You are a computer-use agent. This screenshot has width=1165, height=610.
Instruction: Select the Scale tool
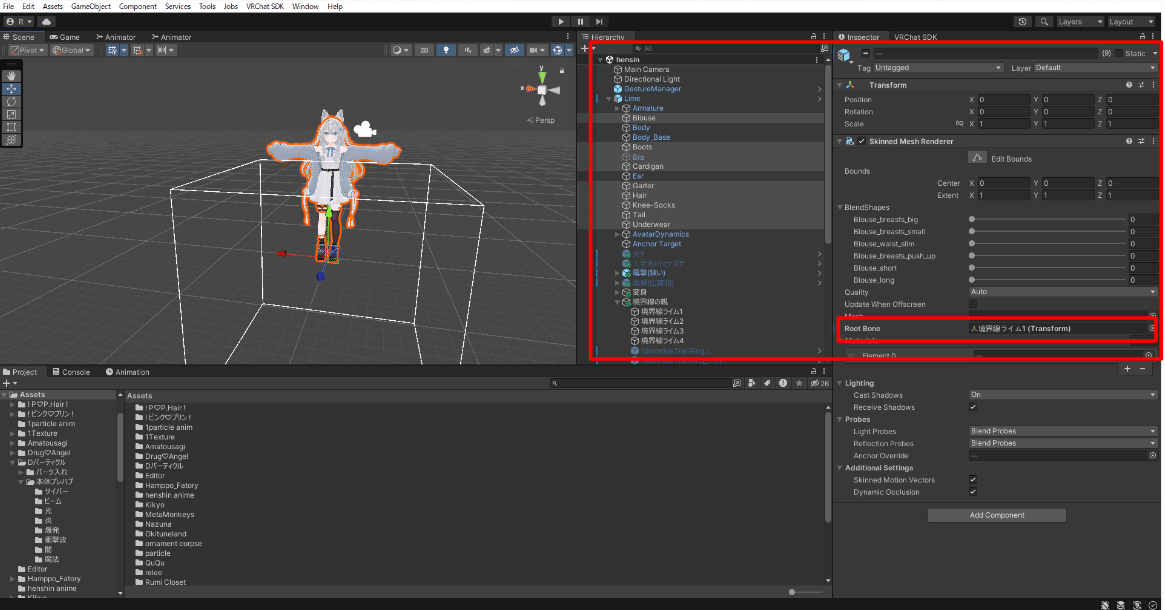(x=11, y=114)
